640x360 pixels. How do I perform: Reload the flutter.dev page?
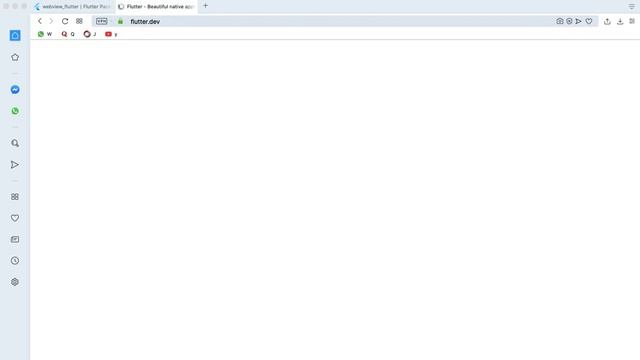click(x=65, y=21)
